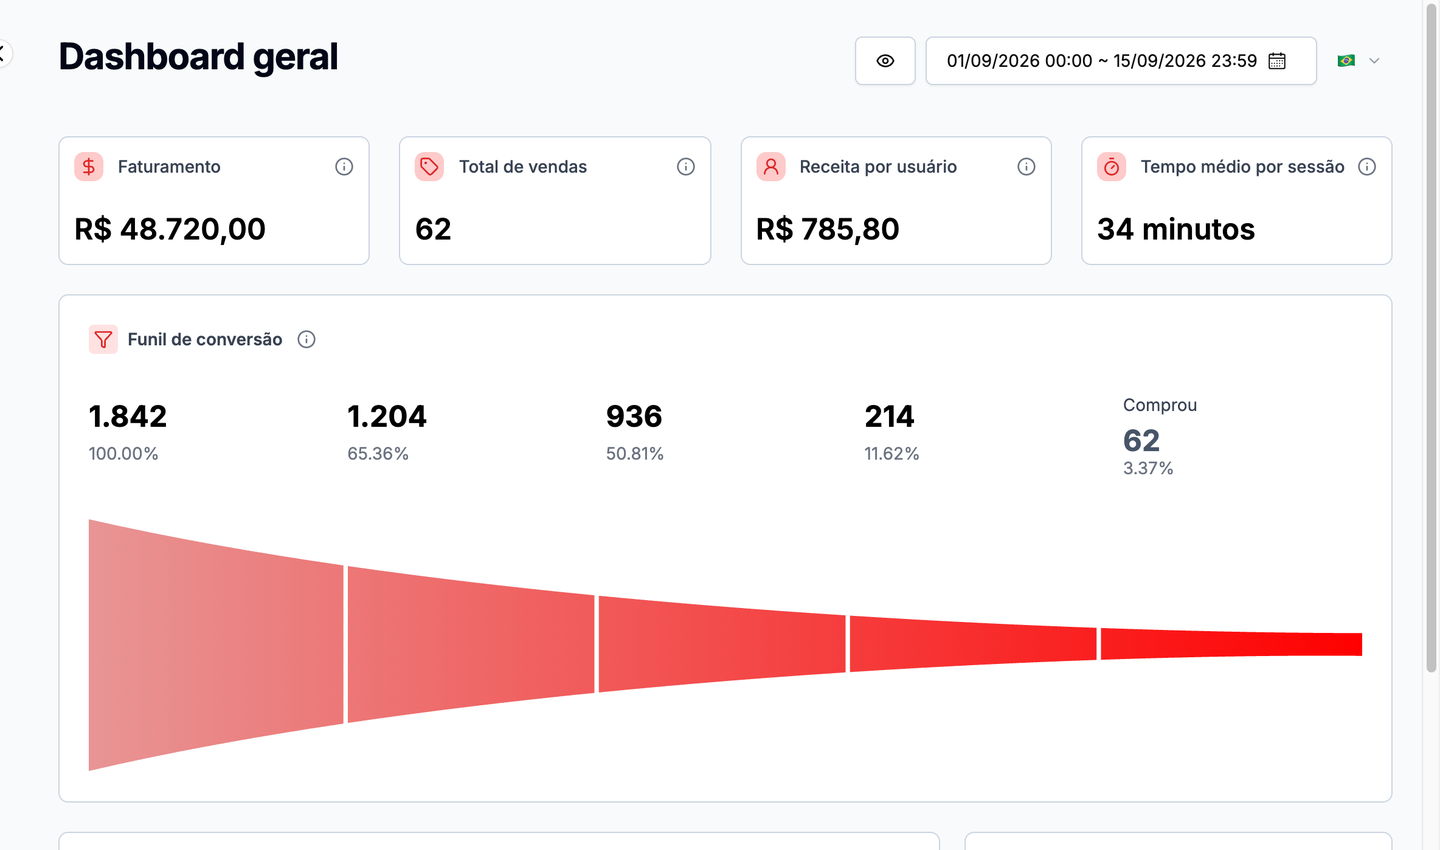Toggle the eye visibility button
This screenshot has width=1440, height=850.
pyautogui.click(x=885, y=61)
